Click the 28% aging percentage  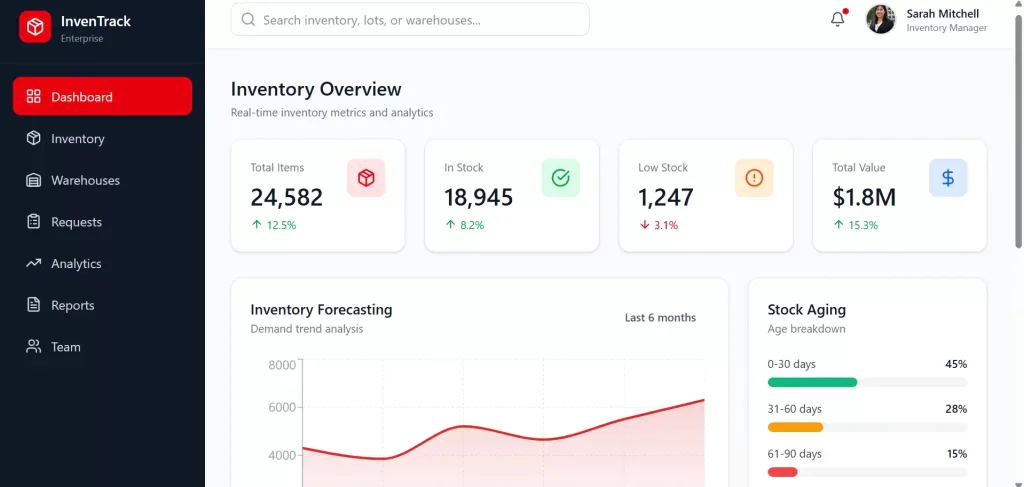956,409
